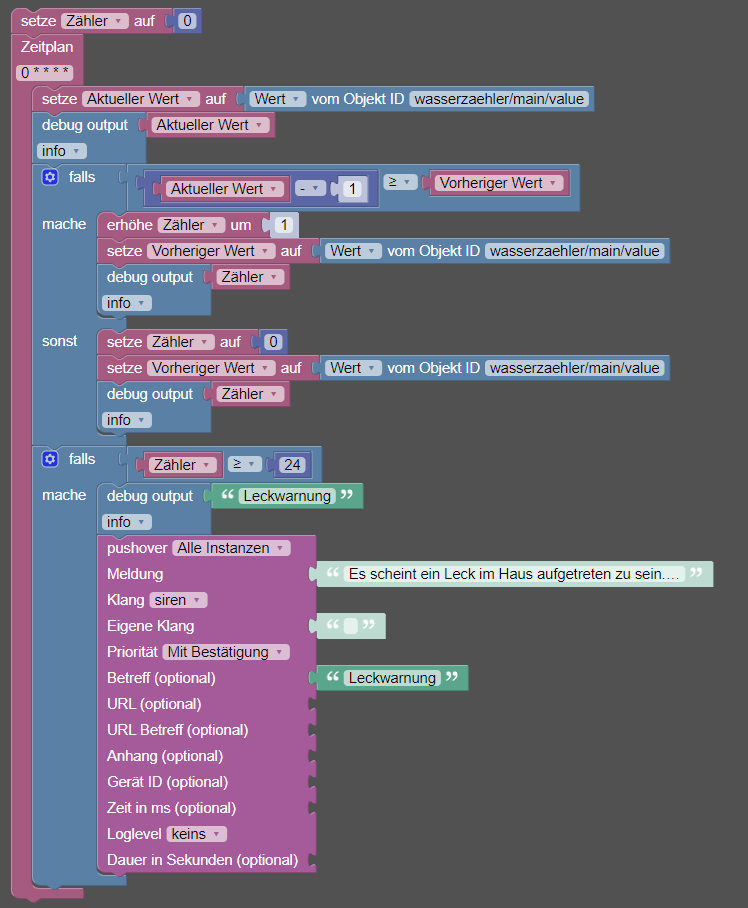Open Loglevel keins dropdown
Image resolution: width=748 pixels, height=908 pixels.
pyautogui.click(x=196, y=834)
